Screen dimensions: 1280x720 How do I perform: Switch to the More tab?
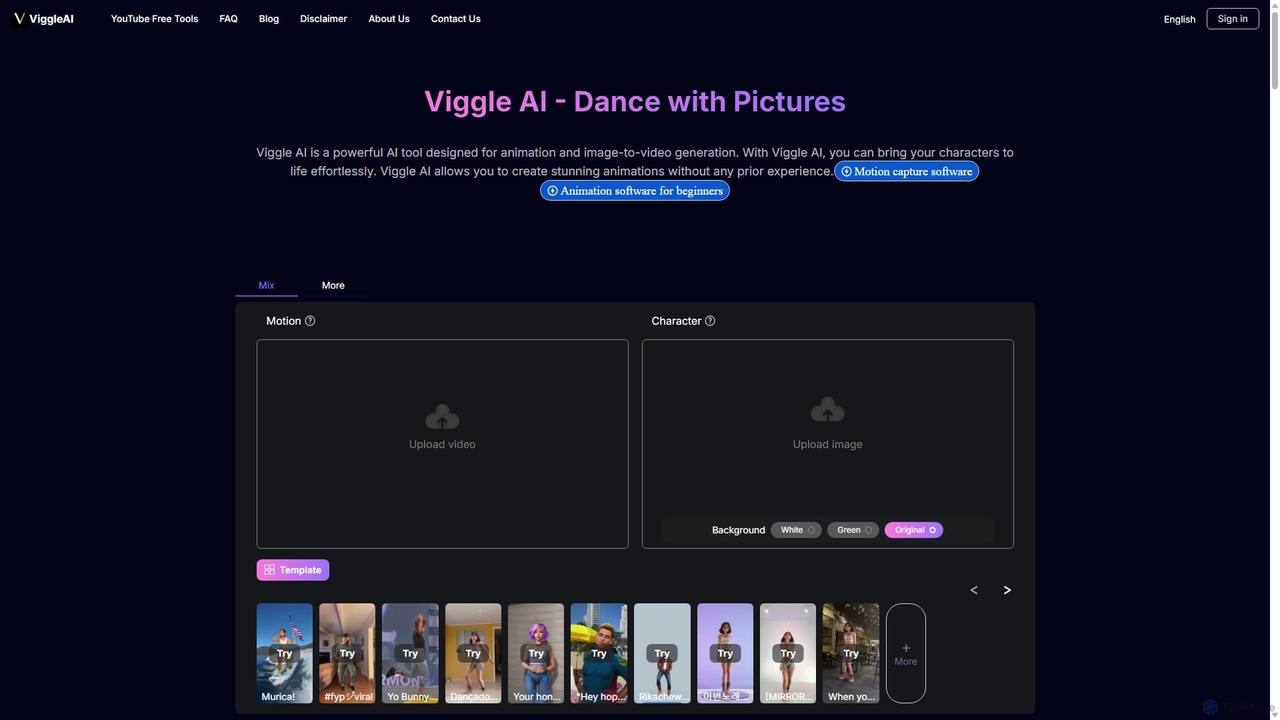pos(333,286)
